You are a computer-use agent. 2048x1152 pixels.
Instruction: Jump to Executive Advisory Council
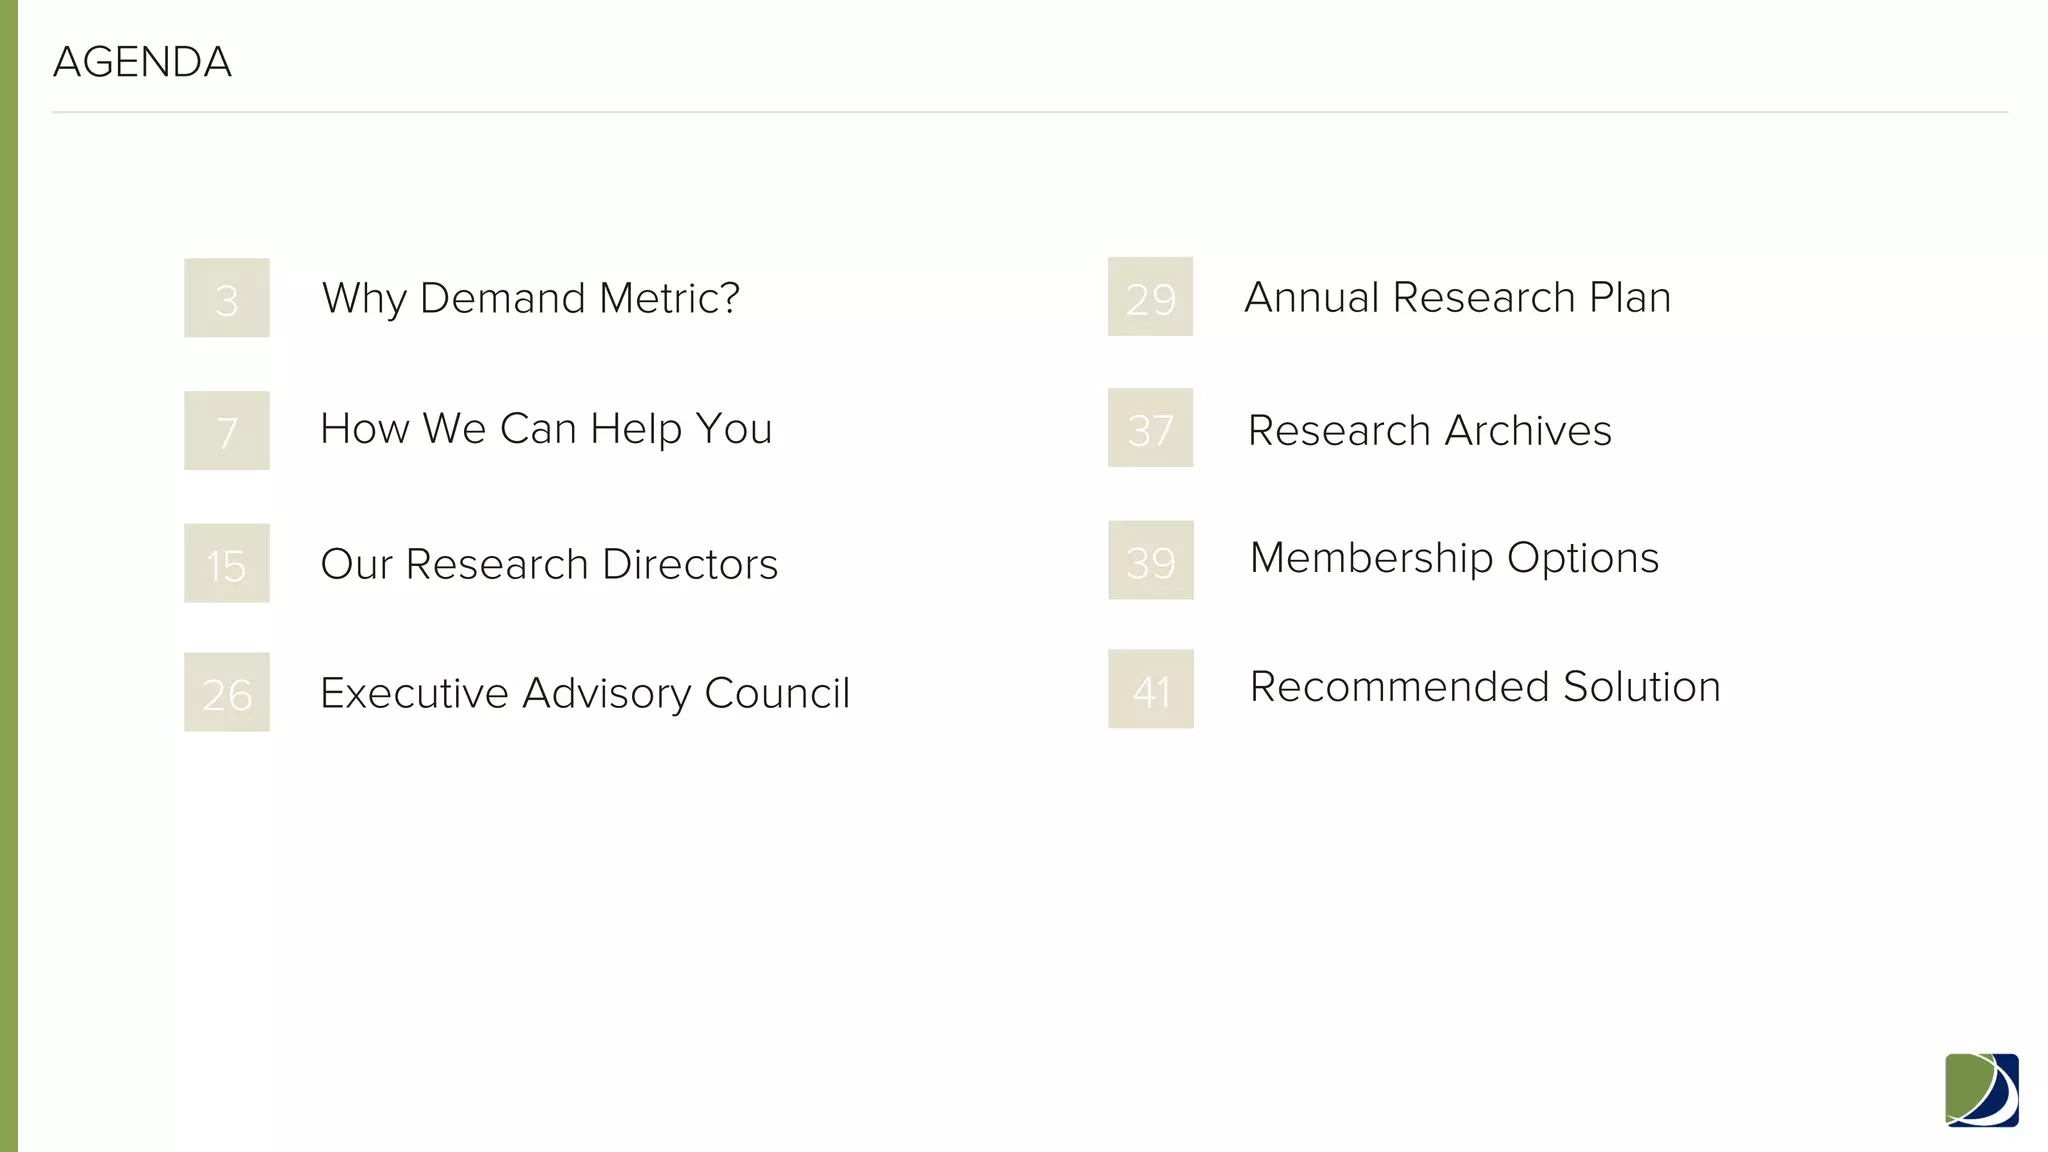click(585, 693)
